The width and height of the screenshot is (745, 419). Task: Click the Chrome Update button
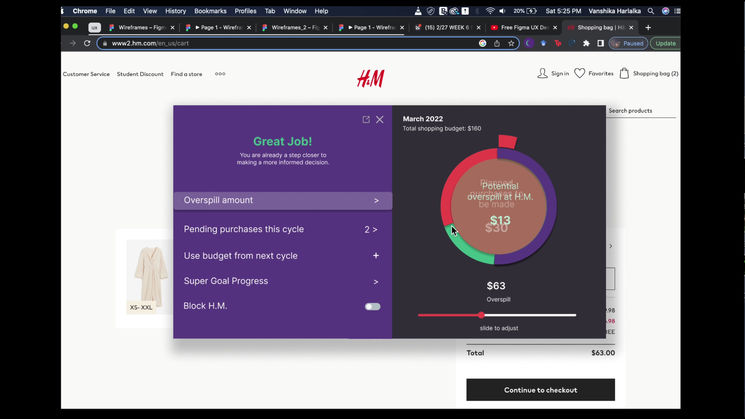click(x=665, y=43)
